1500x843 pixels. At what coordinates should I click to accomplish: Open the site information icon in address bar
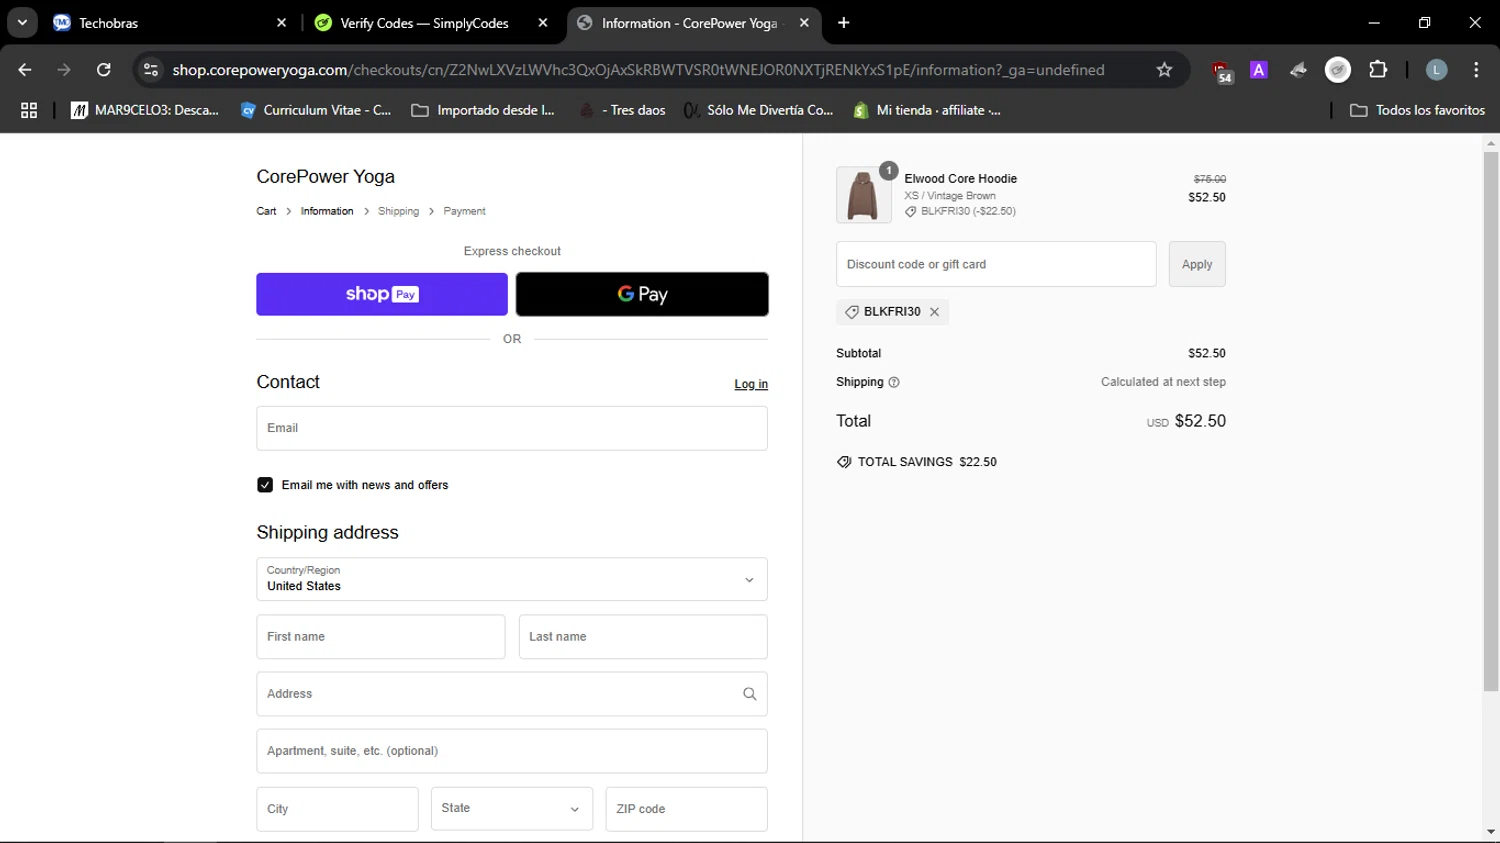click(151, 70)
